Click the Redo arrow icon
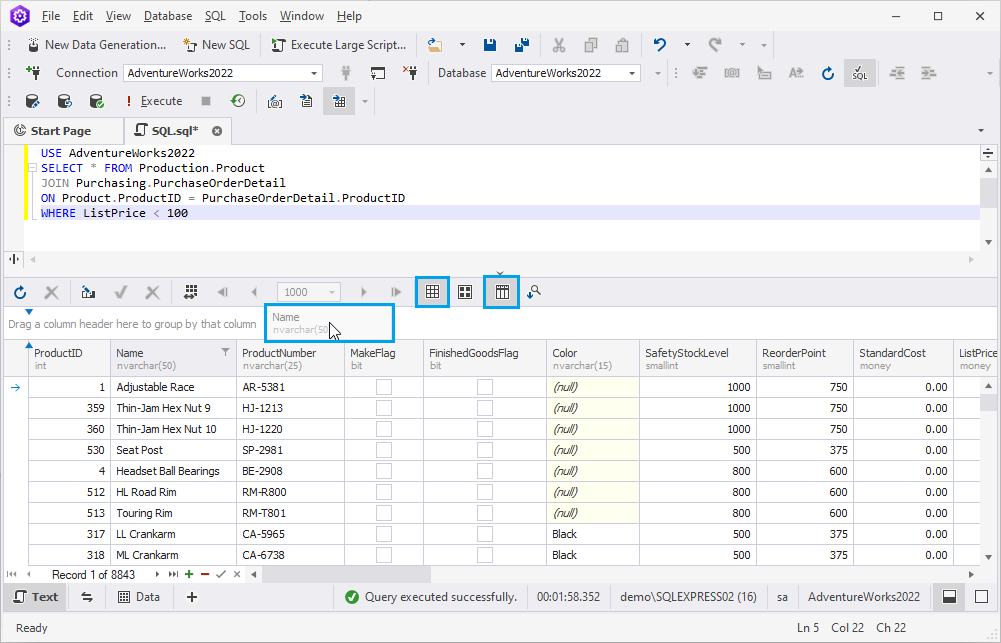 715,45
